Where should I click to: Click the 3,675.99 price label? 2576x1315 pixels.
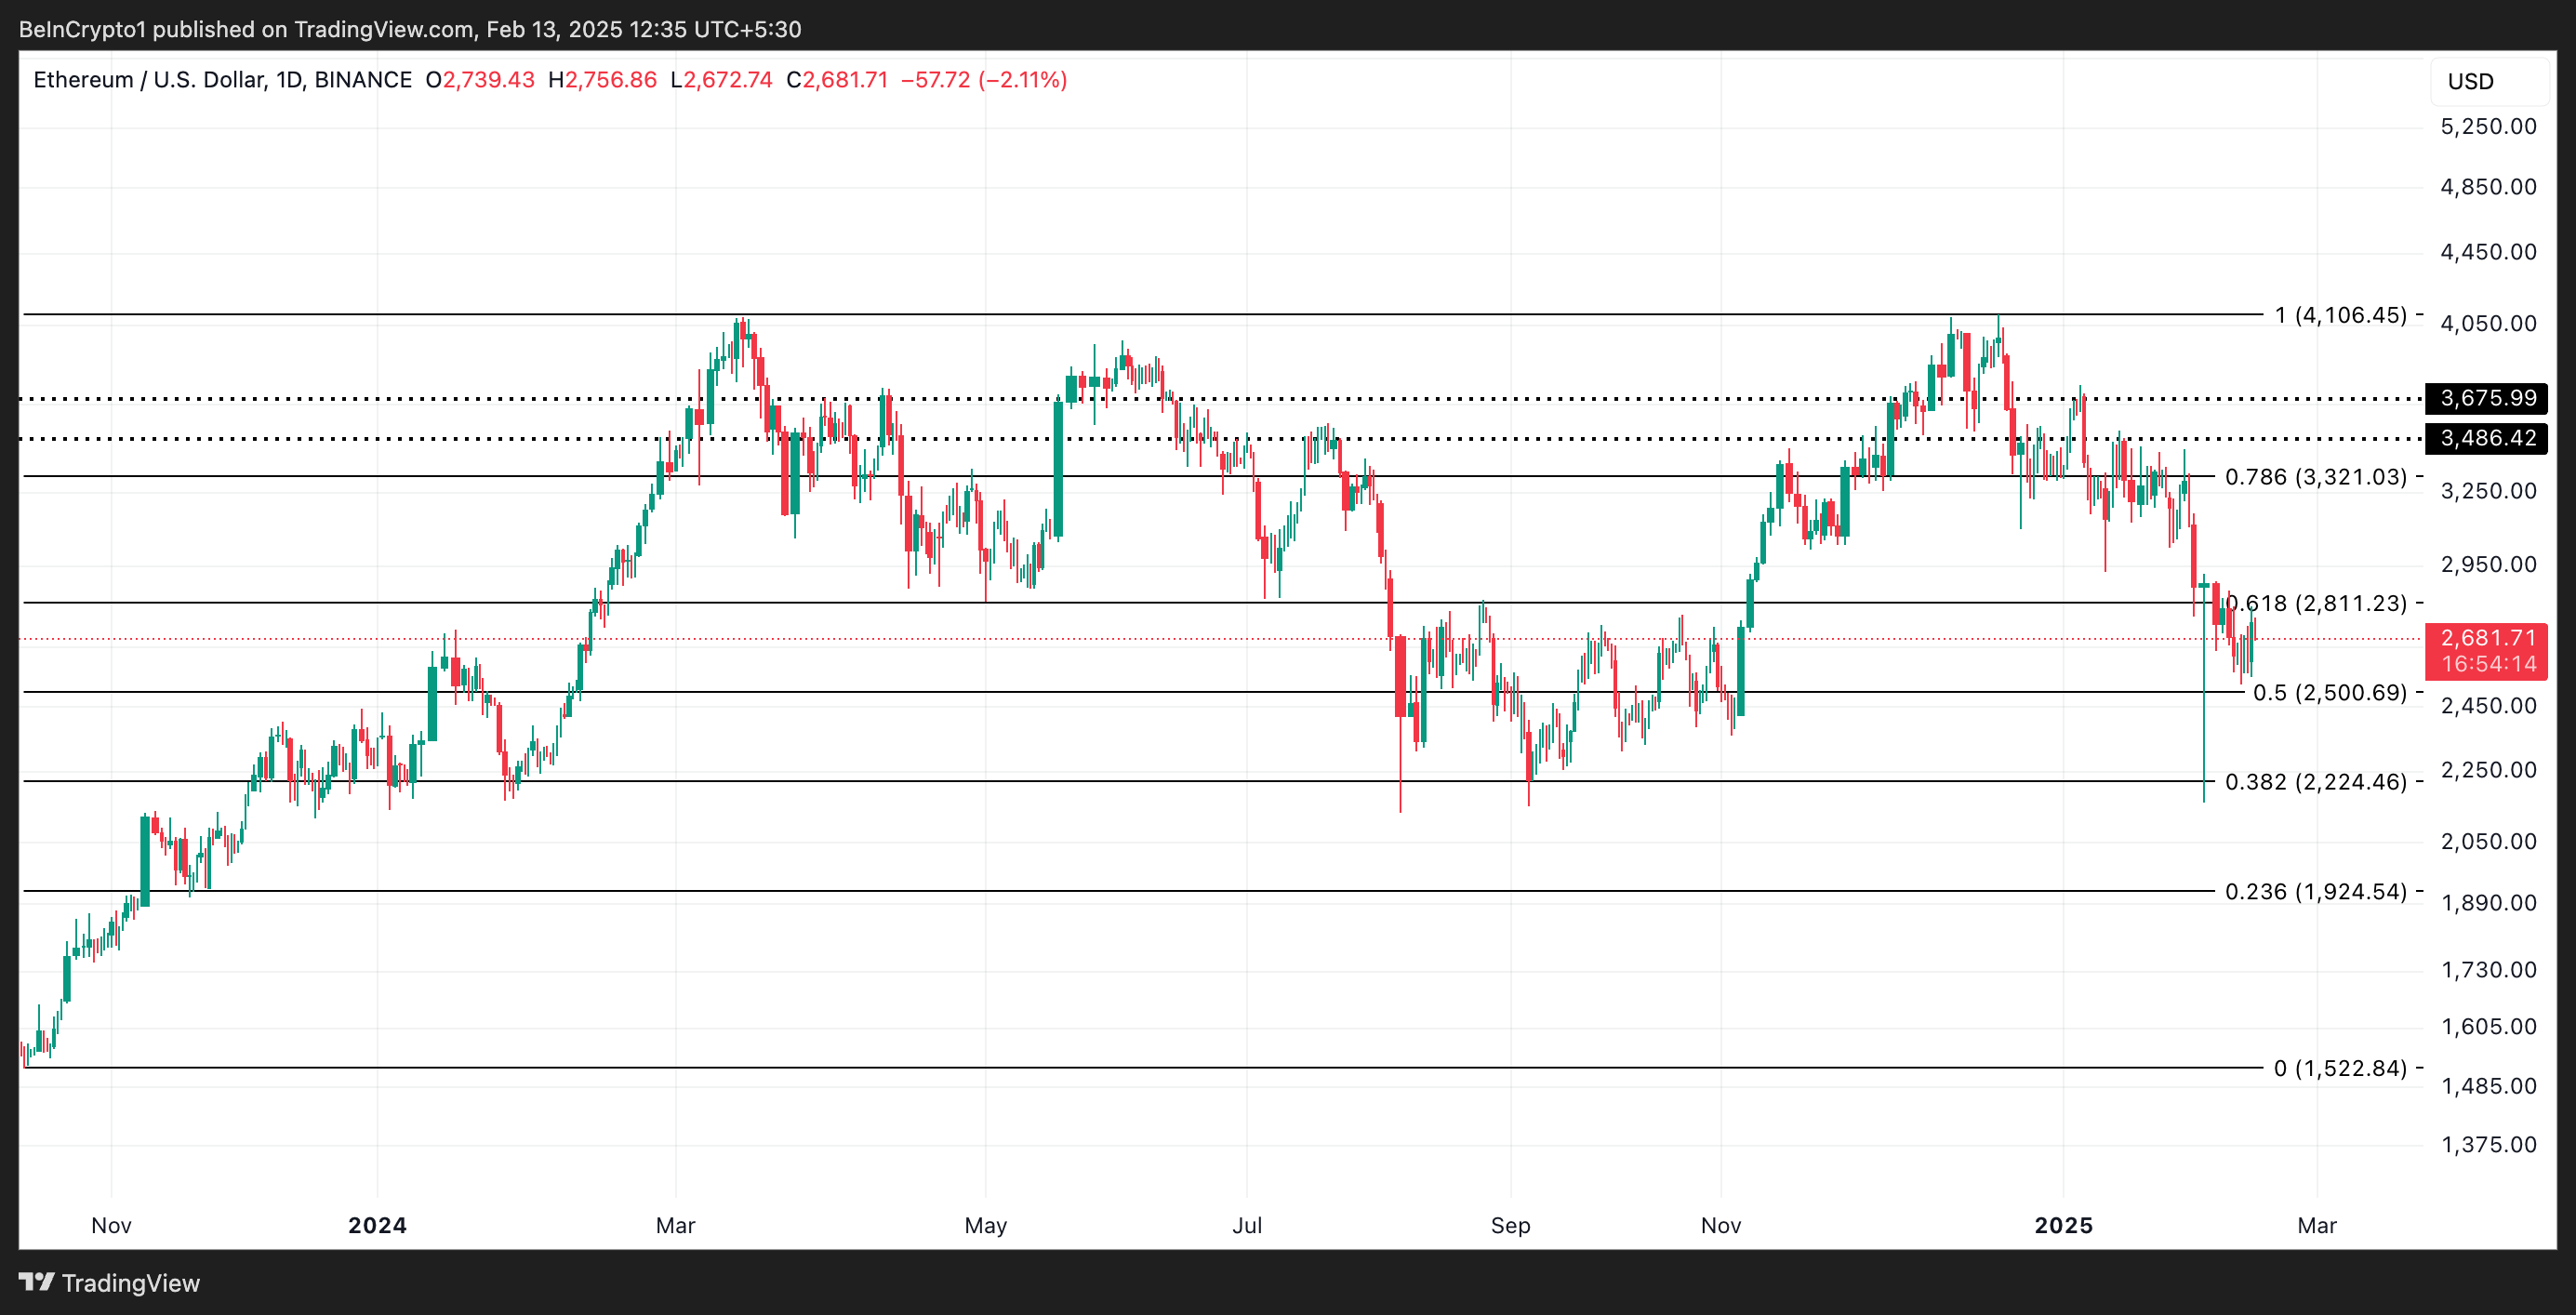2486,398
